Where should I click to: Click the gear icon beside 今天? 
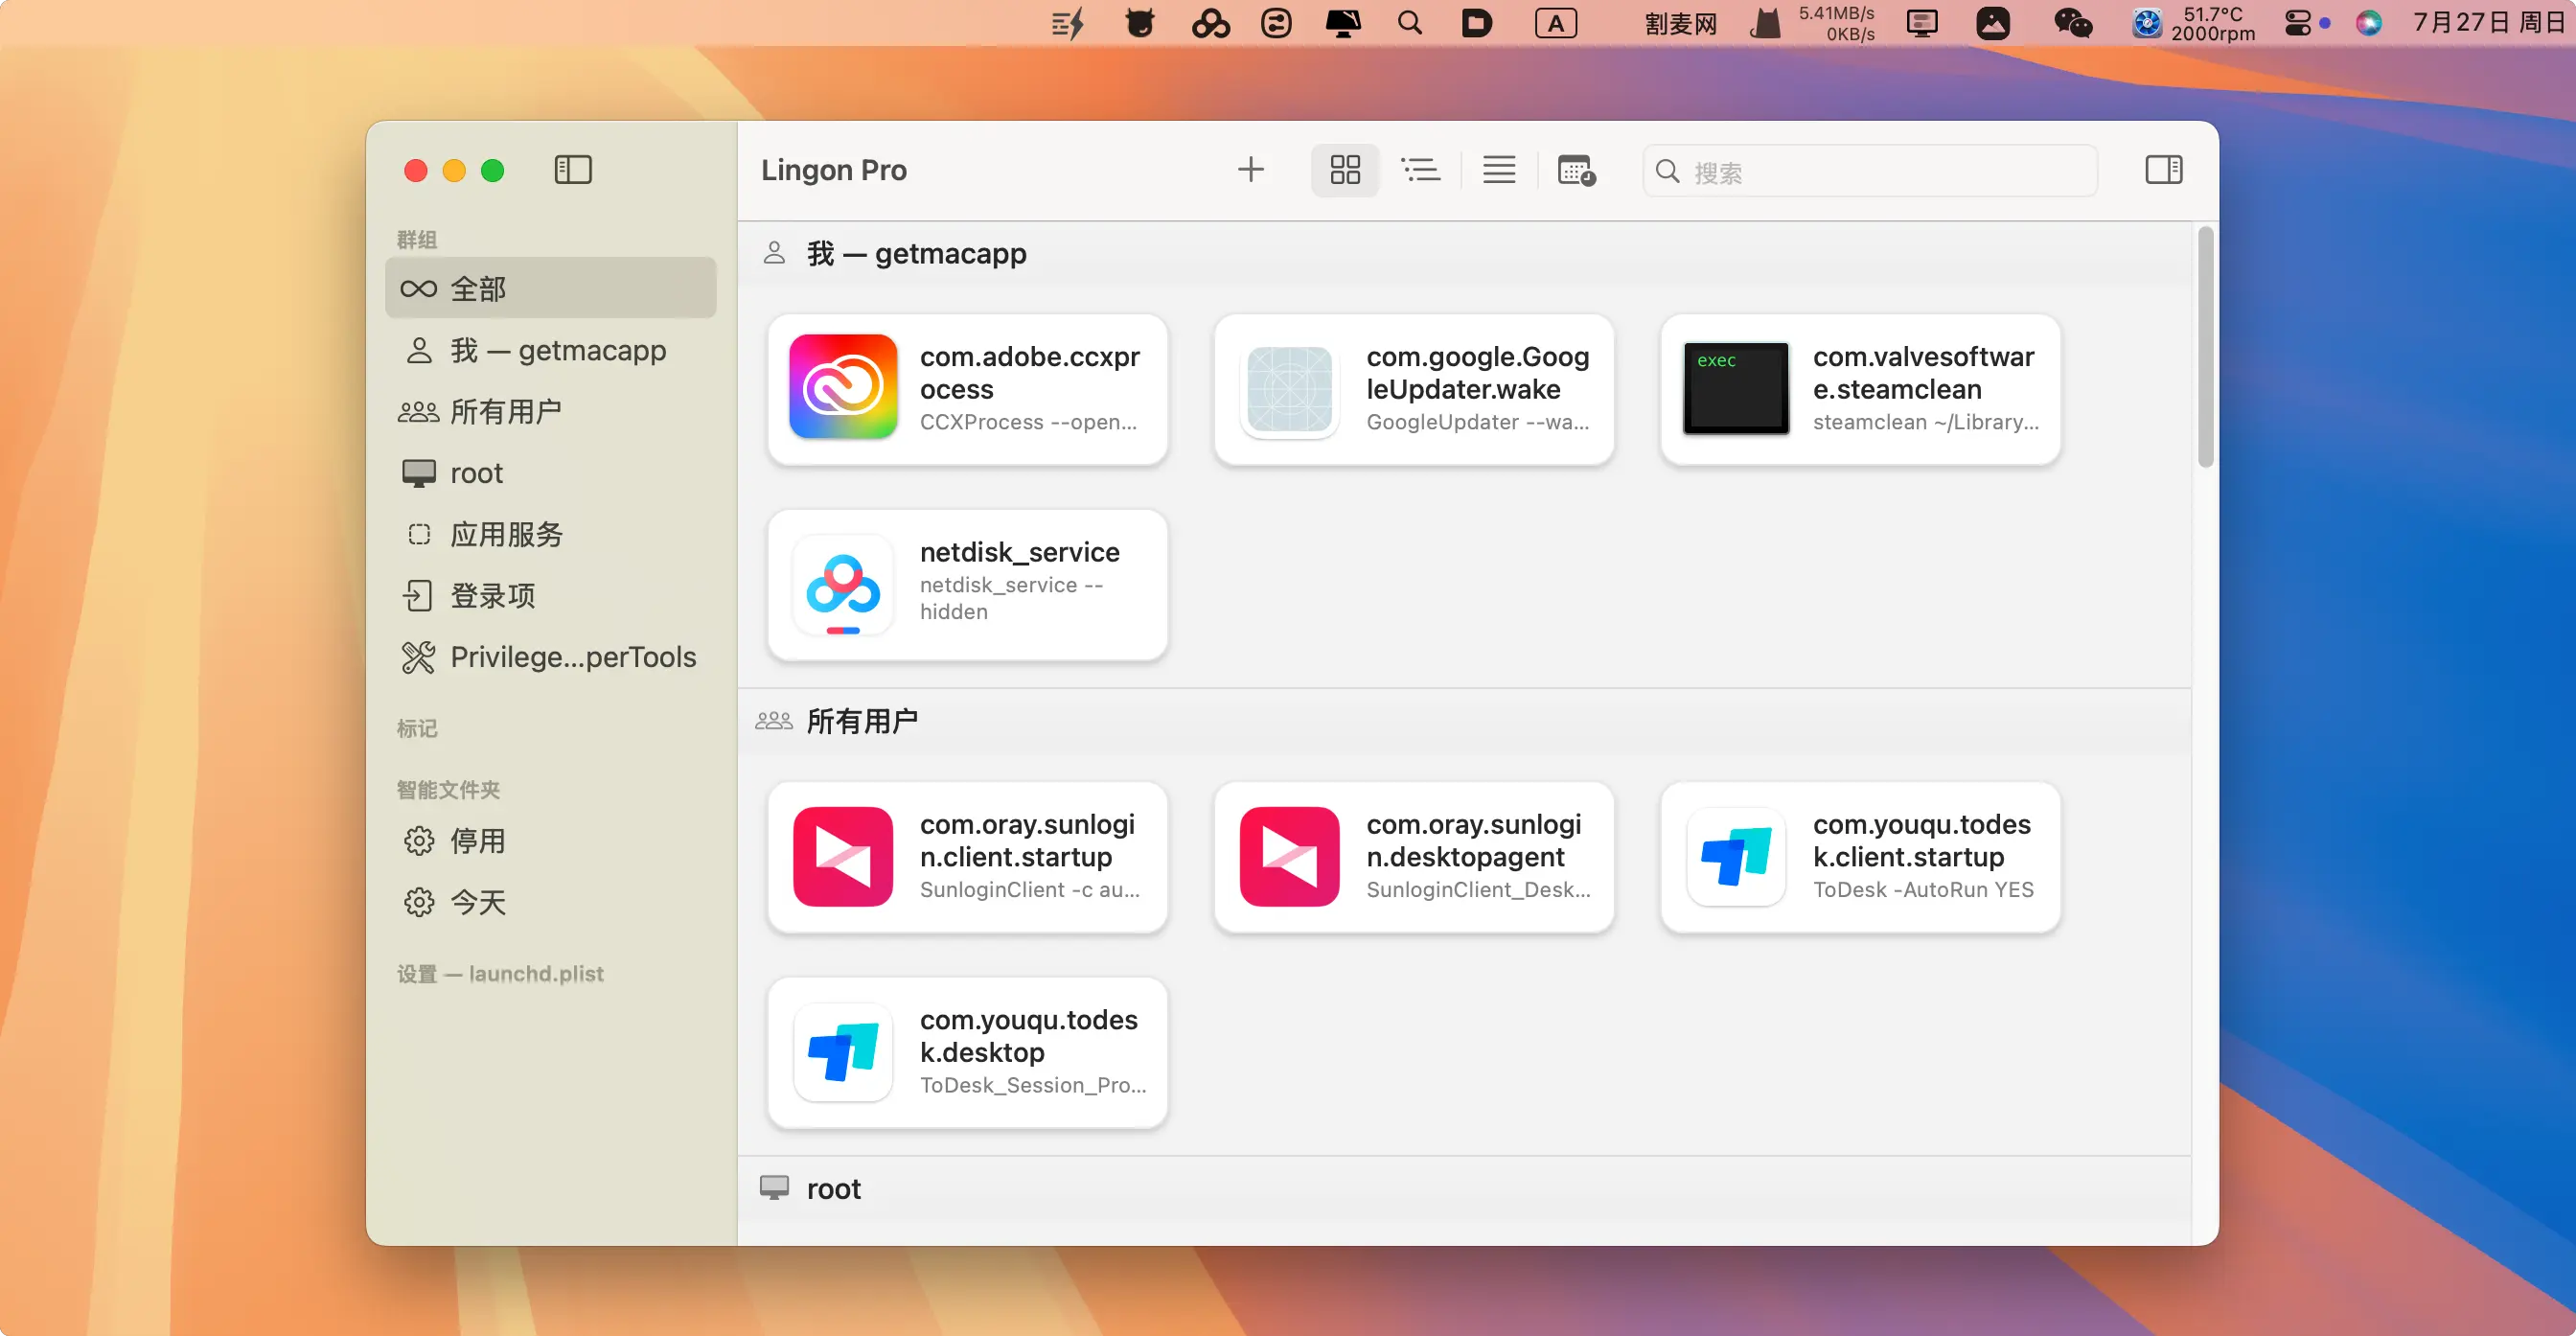pyautogui.click(x=418, y=902)
